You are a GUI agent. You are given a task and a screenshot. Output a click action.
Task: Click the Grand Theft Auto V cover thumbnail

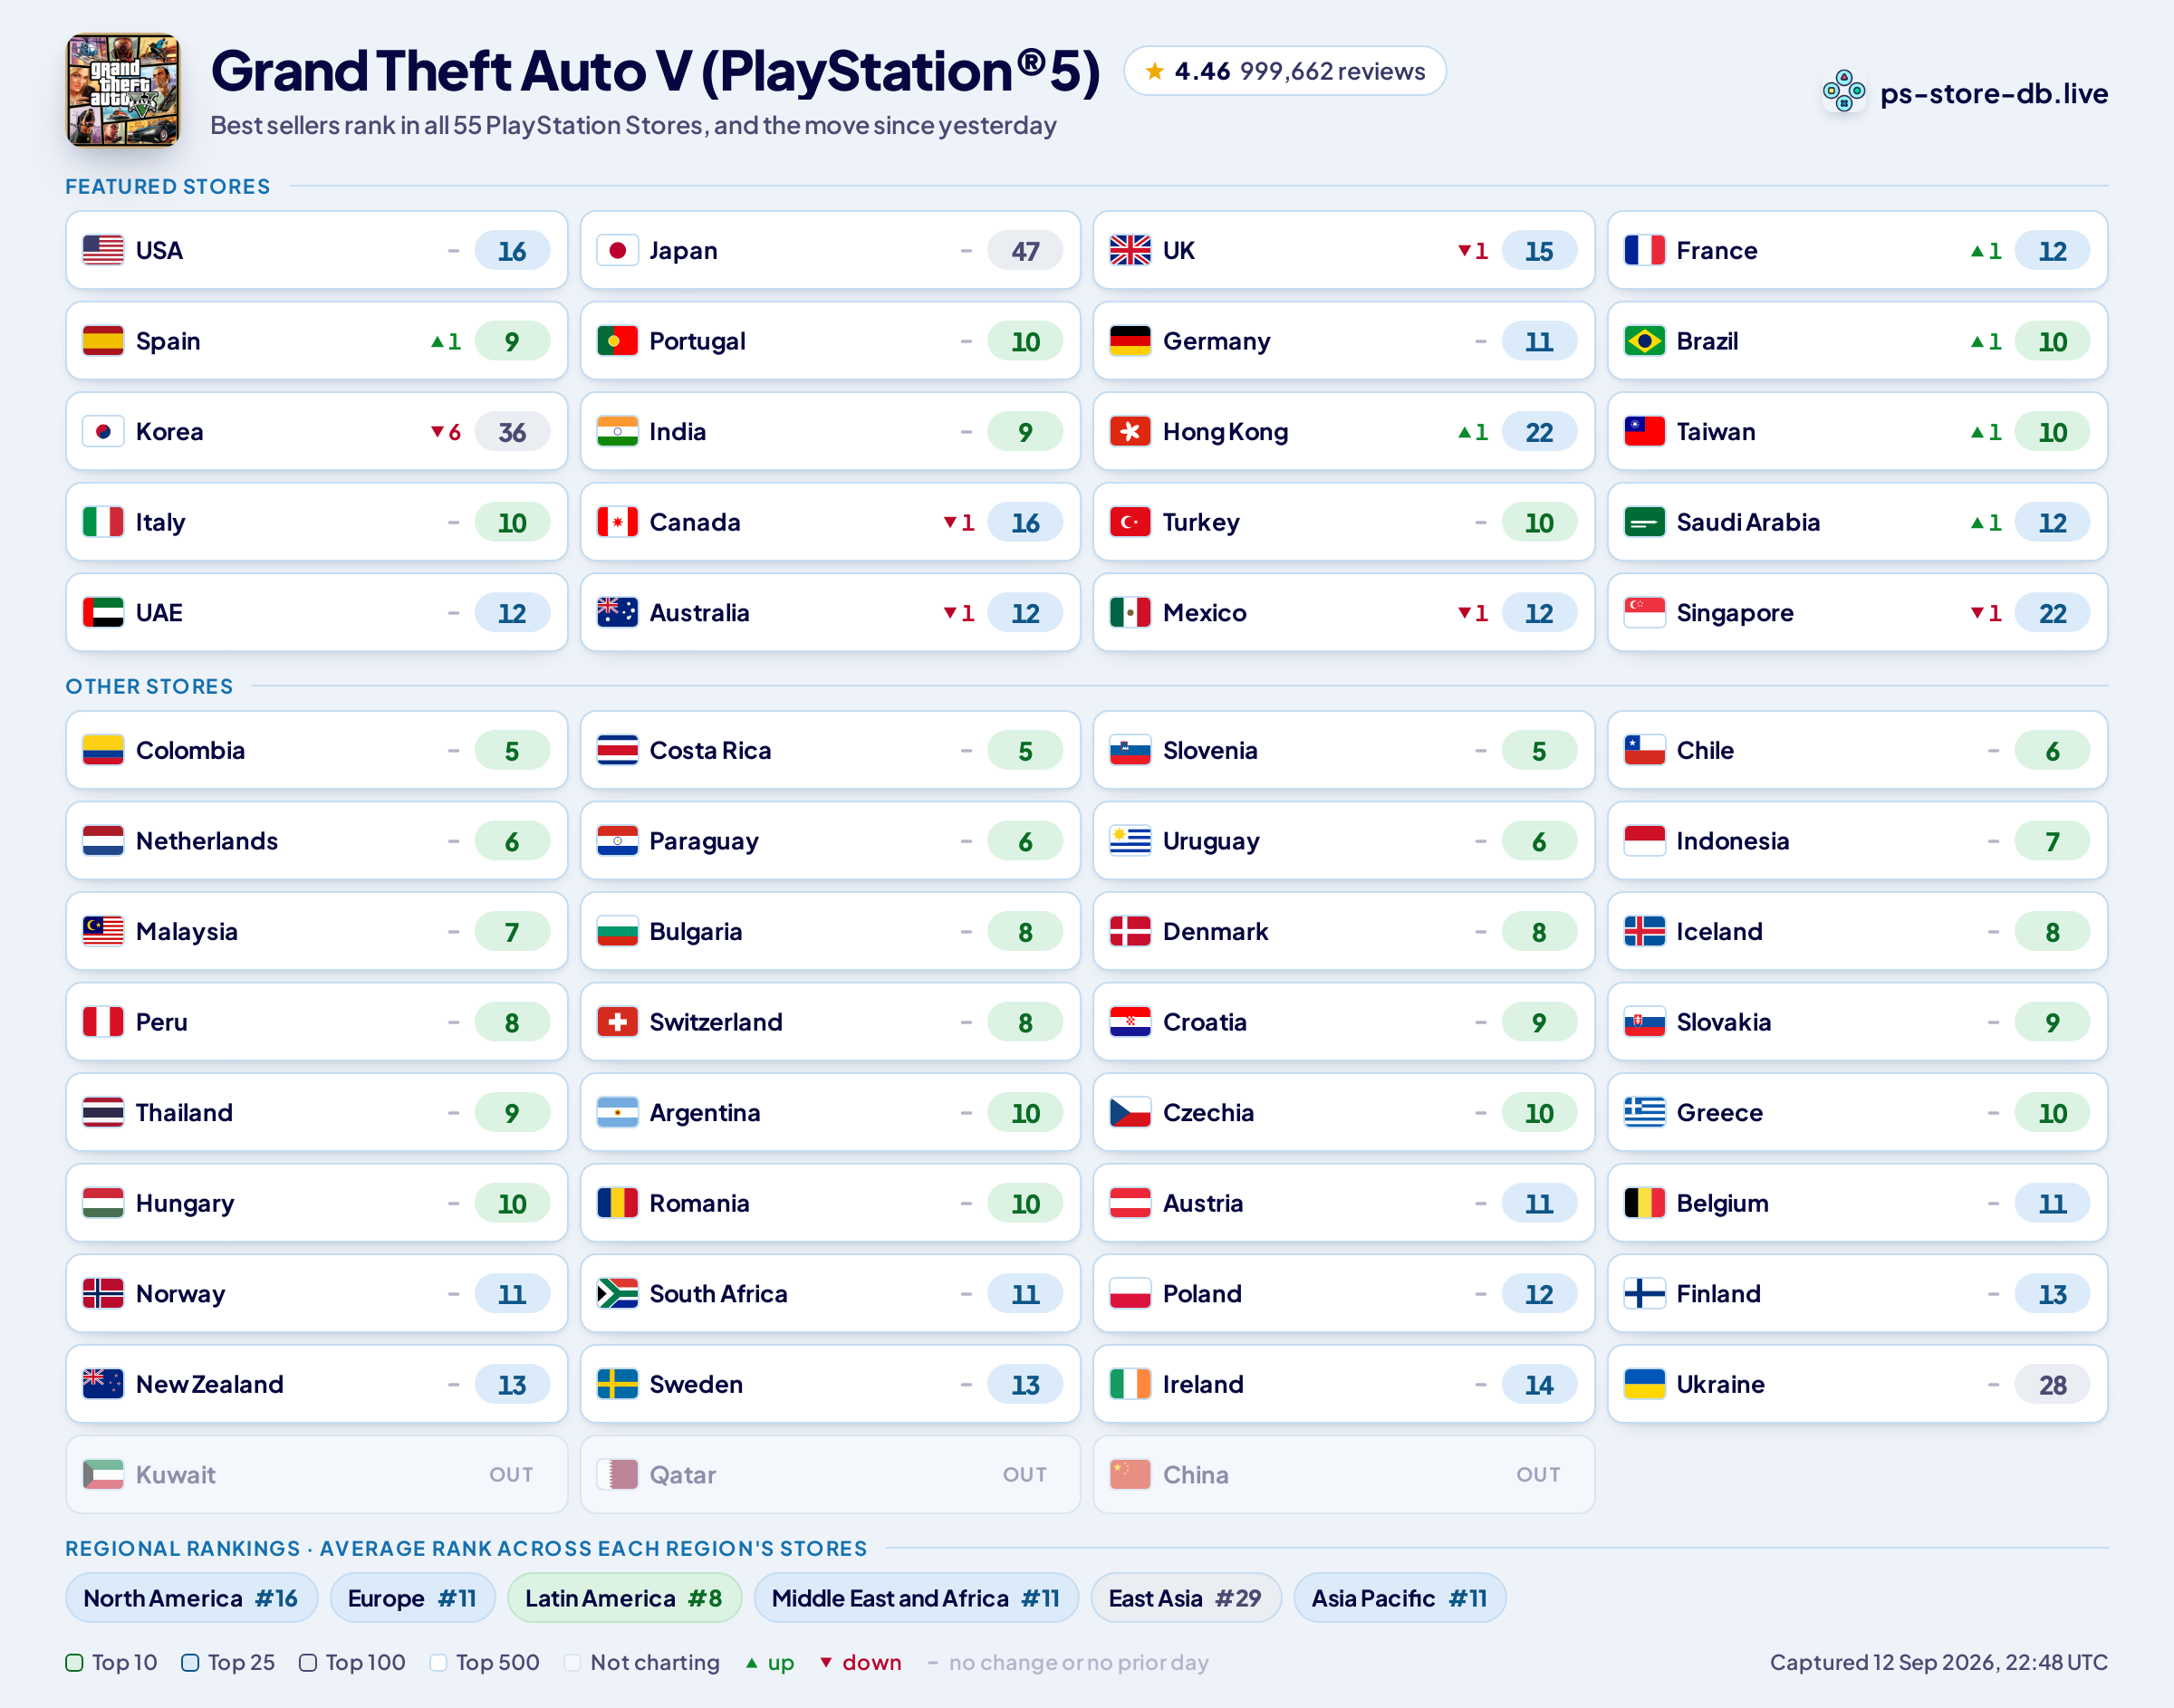123,91
